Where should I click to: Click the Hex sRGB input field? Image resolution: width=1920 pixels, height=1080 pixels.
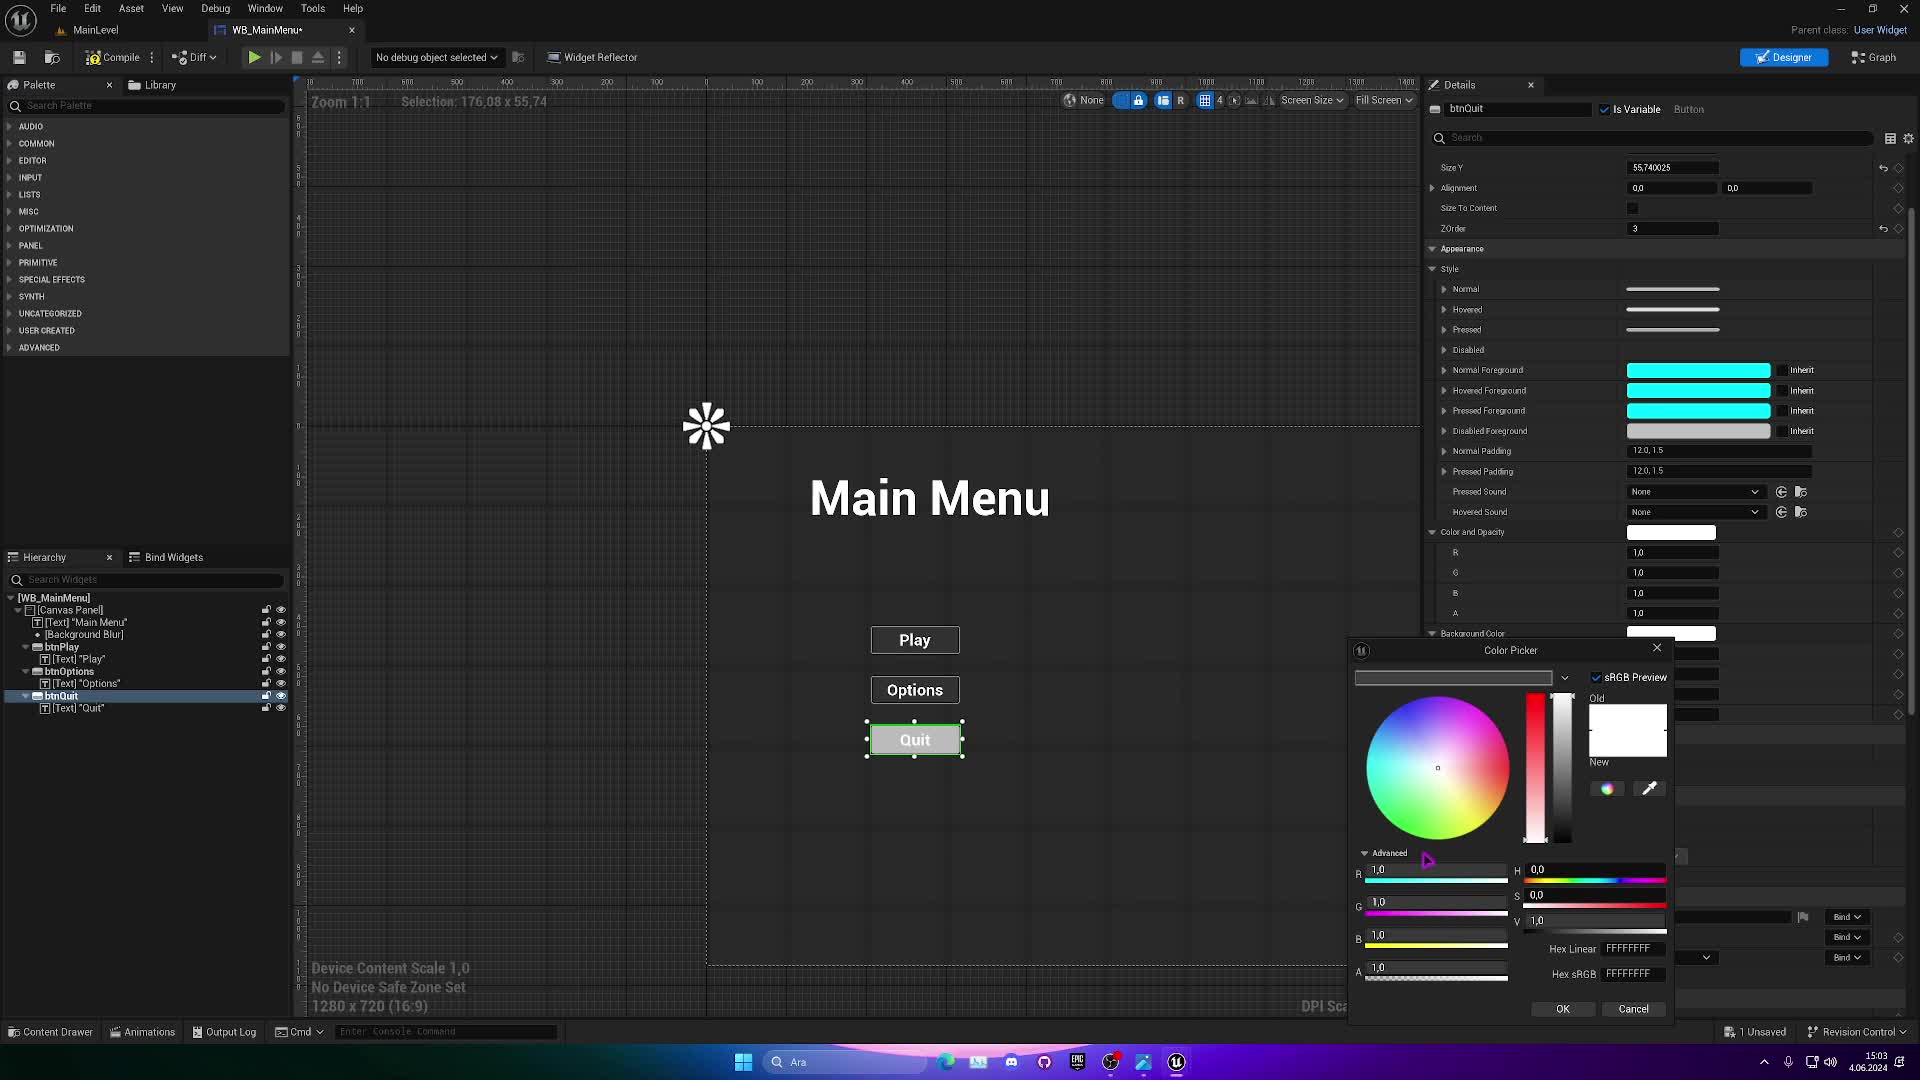point(1634,974)
